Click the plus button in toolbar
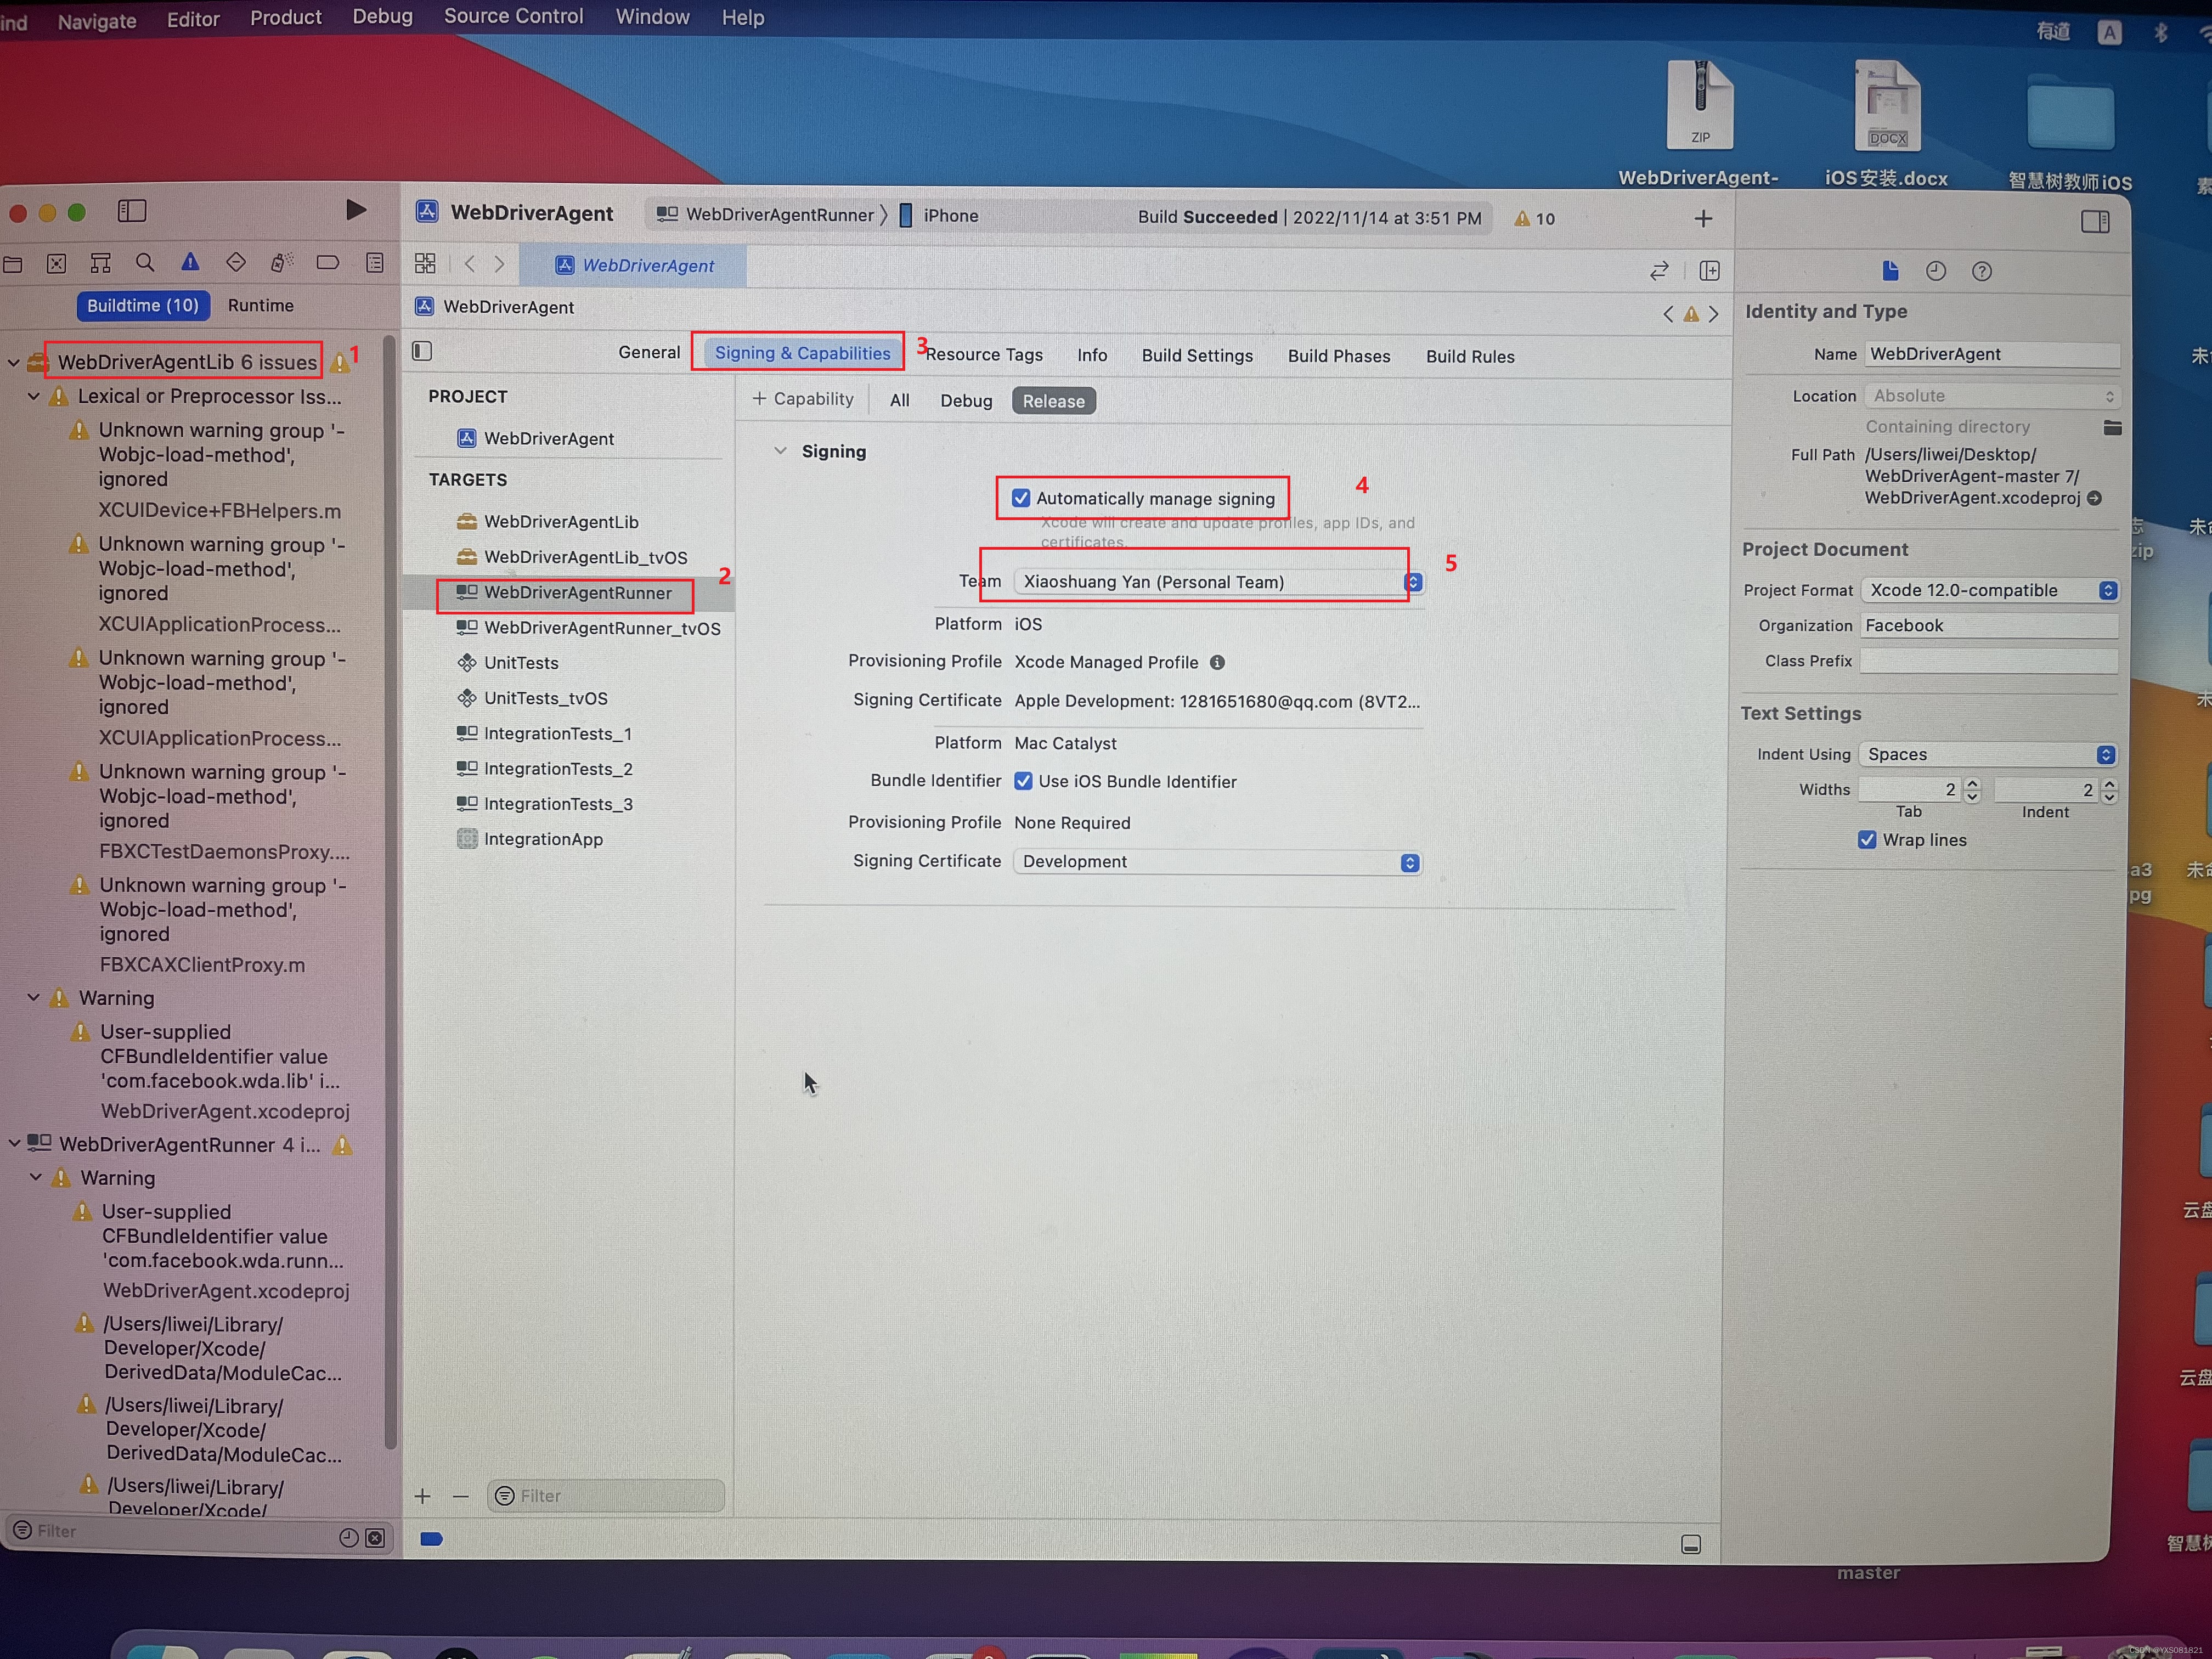 [x=1704, y=218]
